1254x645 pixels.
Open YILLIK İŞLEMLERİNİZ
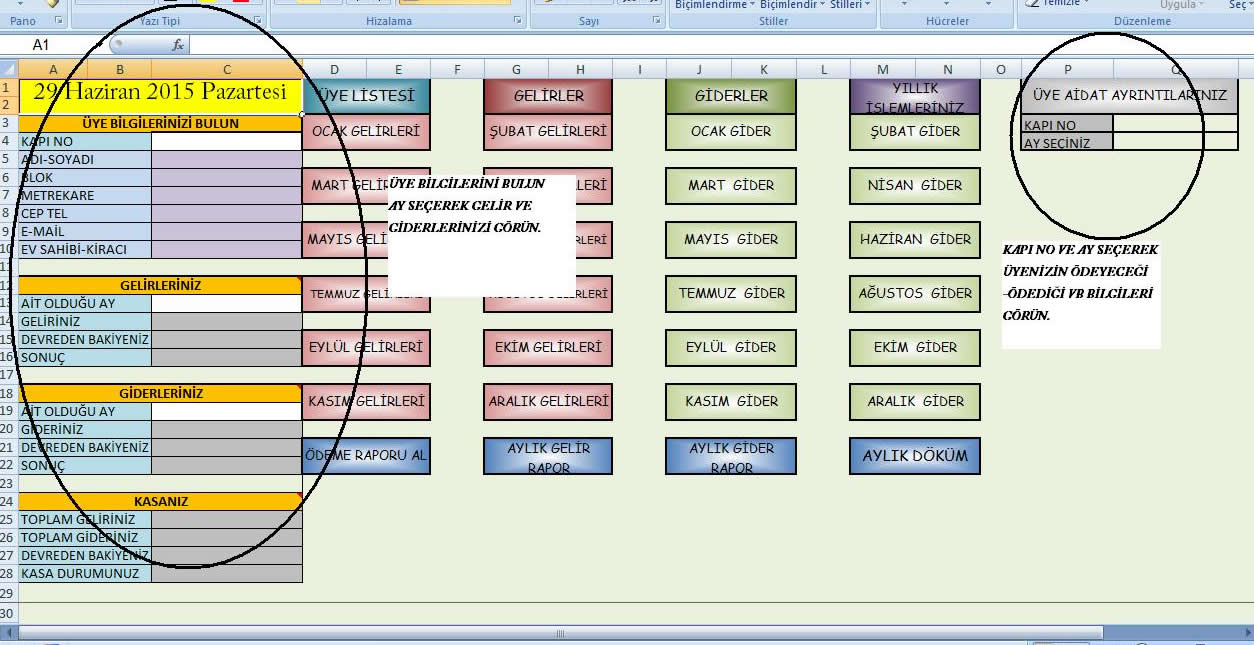point(914,95)
